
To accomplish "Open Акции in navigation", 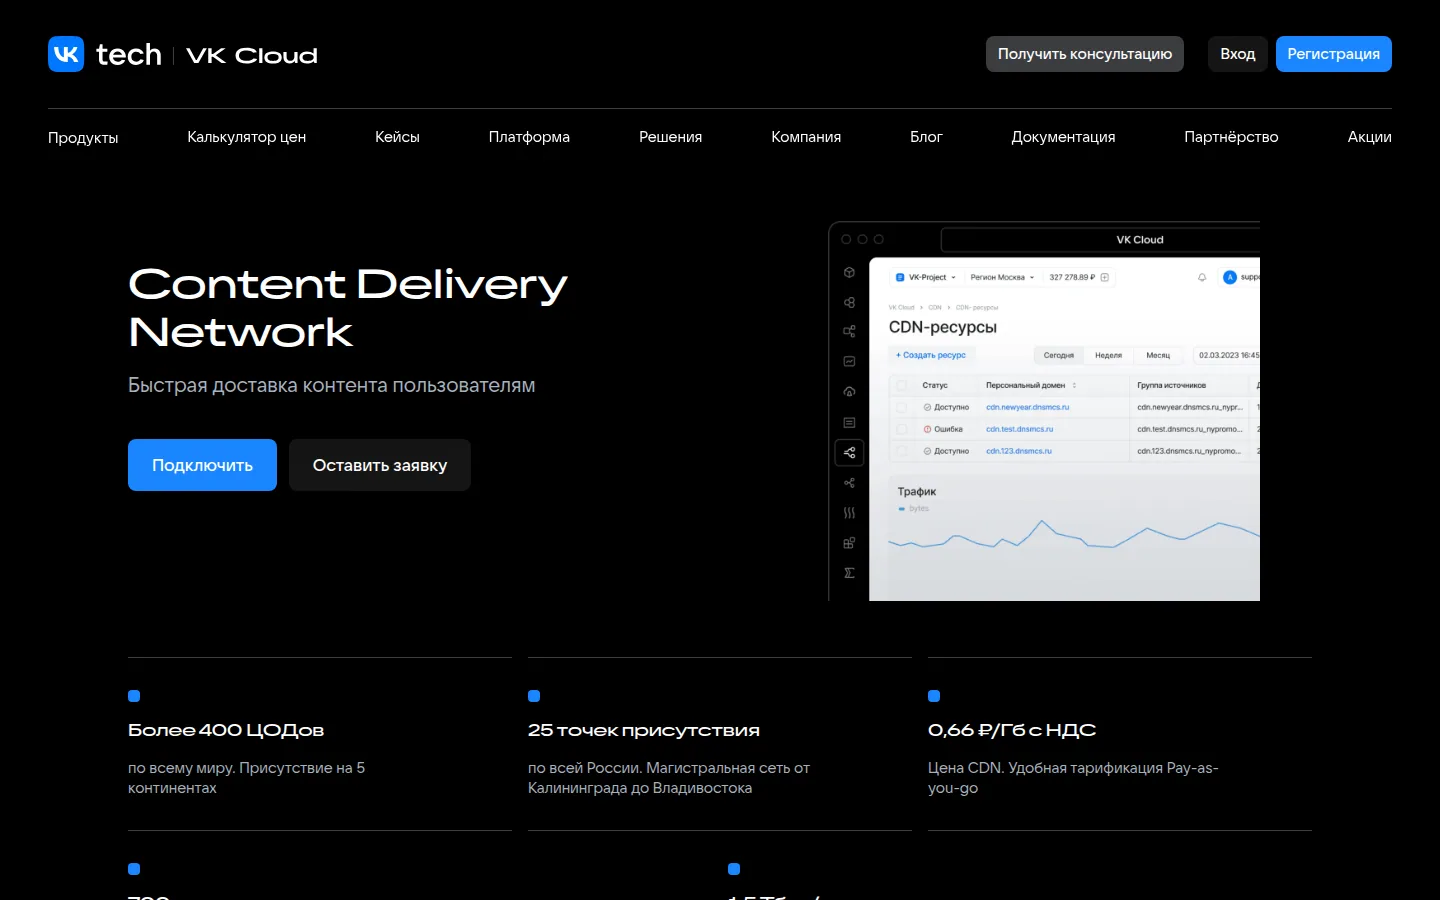I will [x=1369, y=137].
